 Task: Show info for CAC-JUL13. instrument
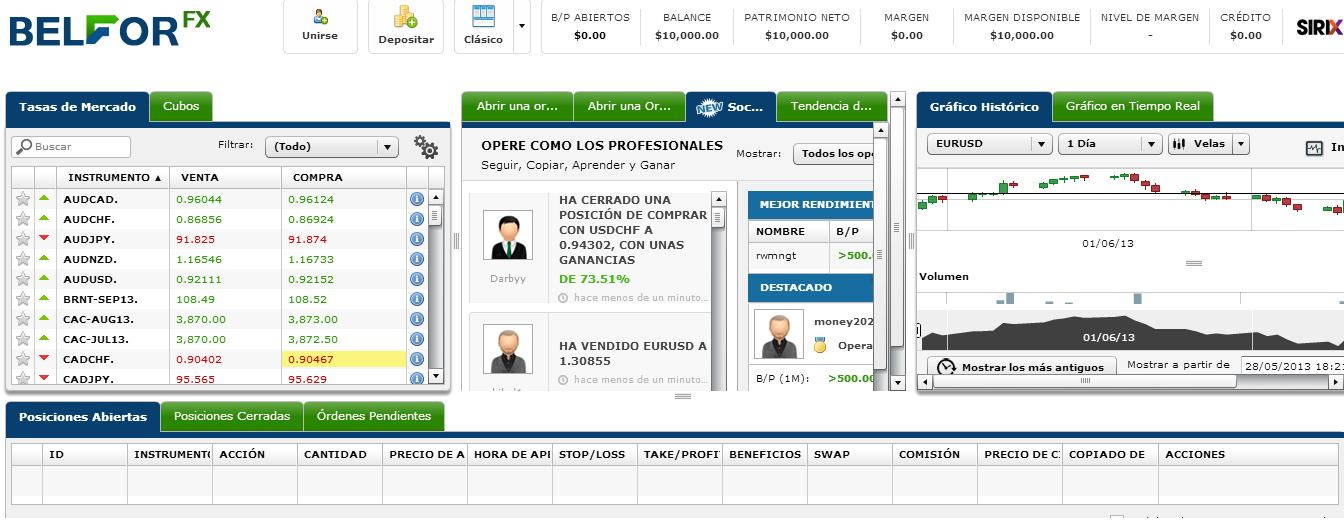tap(417, 339)
